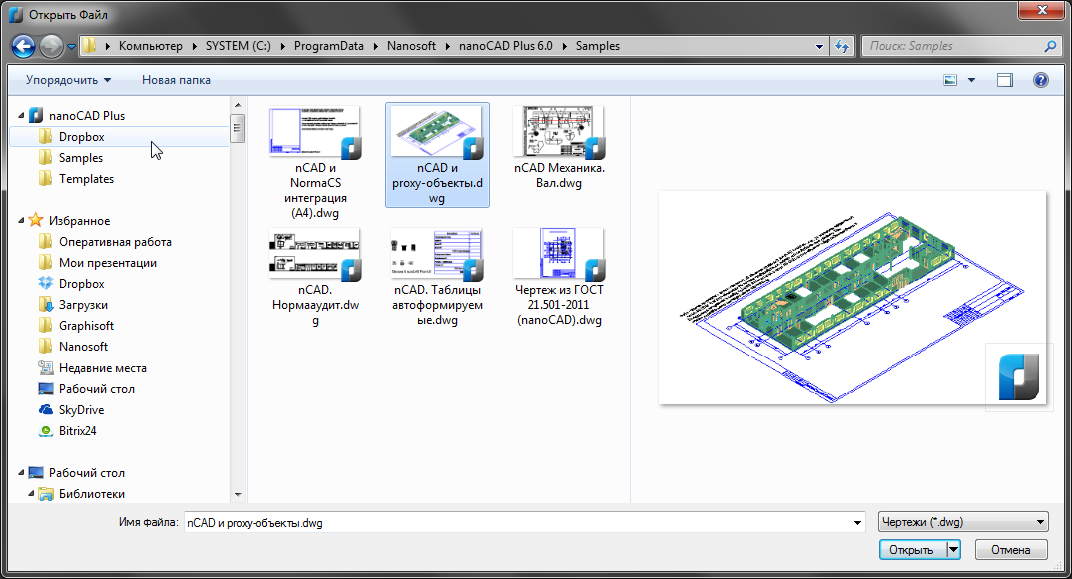
Task: Click Новая папка to create a folder
Action: (x=177, y=79)
